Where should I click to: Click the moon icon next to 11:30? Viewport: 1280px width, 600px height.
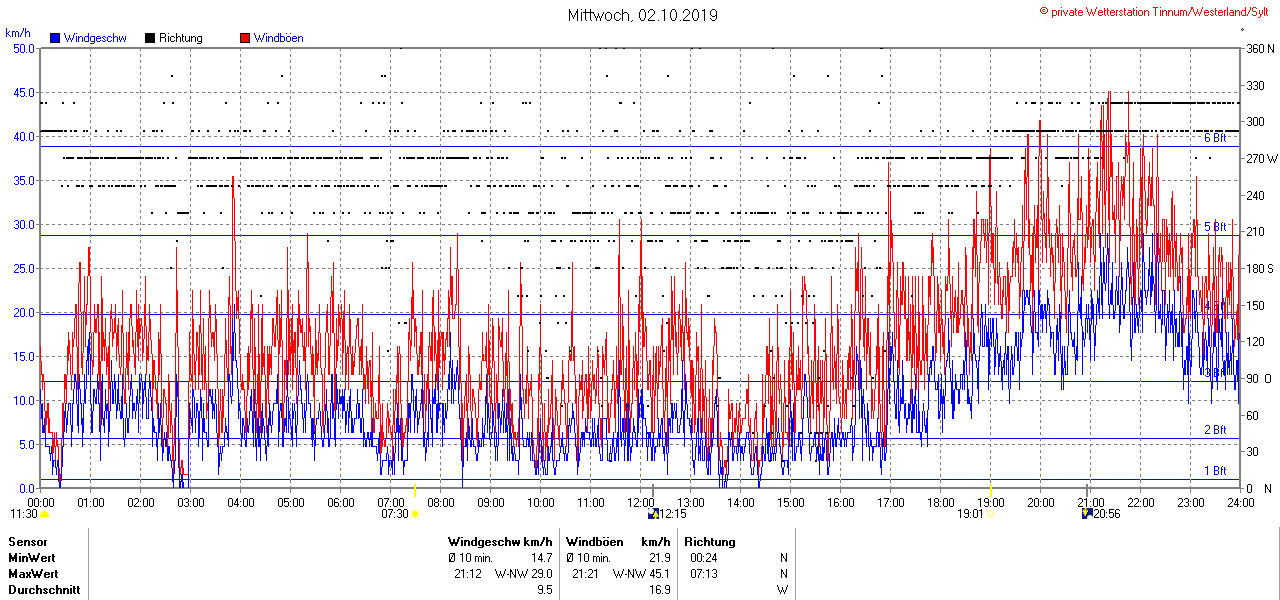45,514
